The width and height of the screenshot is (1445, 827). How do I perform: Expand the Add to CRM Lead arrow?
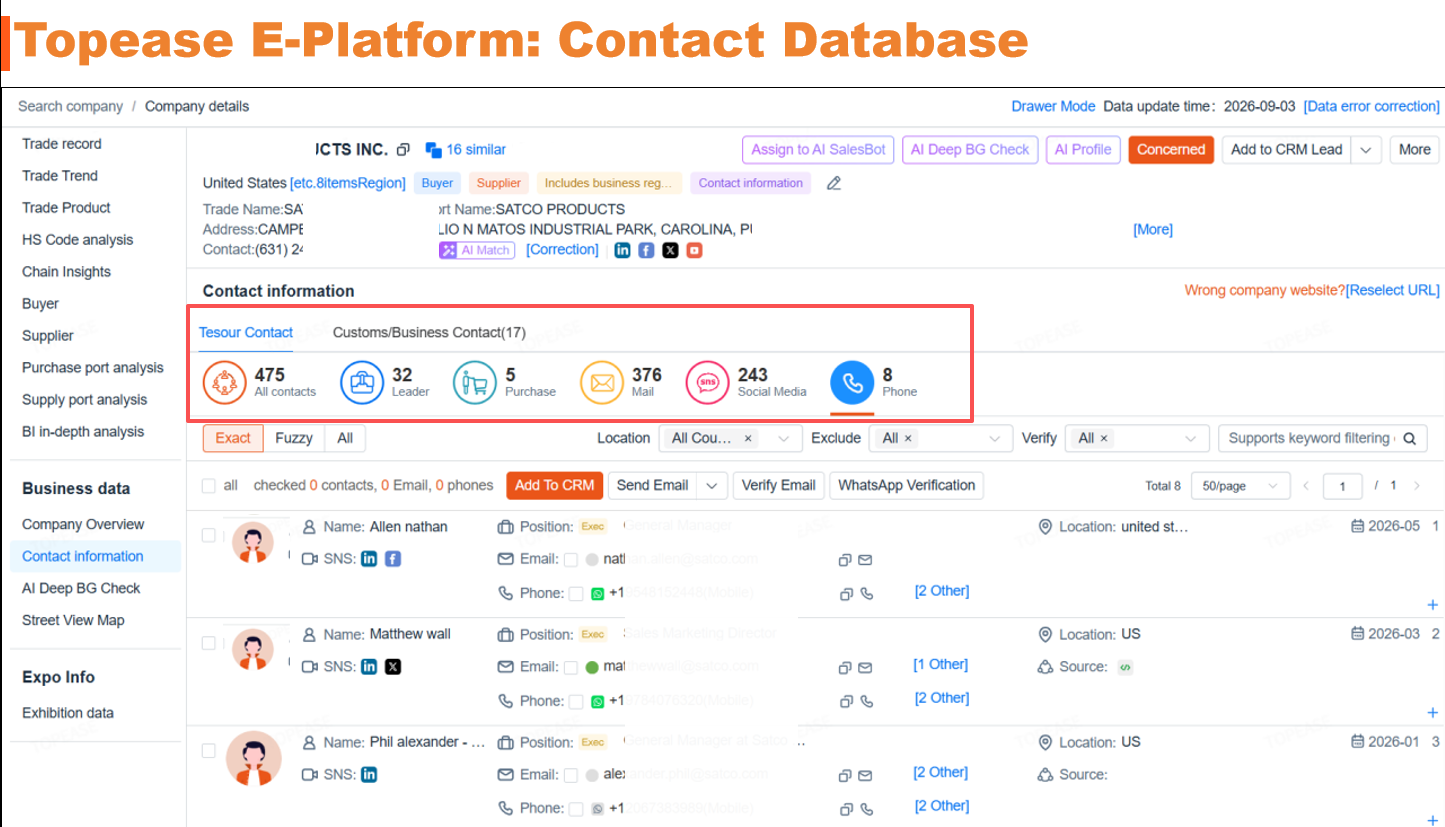[x=1366, y=150]
